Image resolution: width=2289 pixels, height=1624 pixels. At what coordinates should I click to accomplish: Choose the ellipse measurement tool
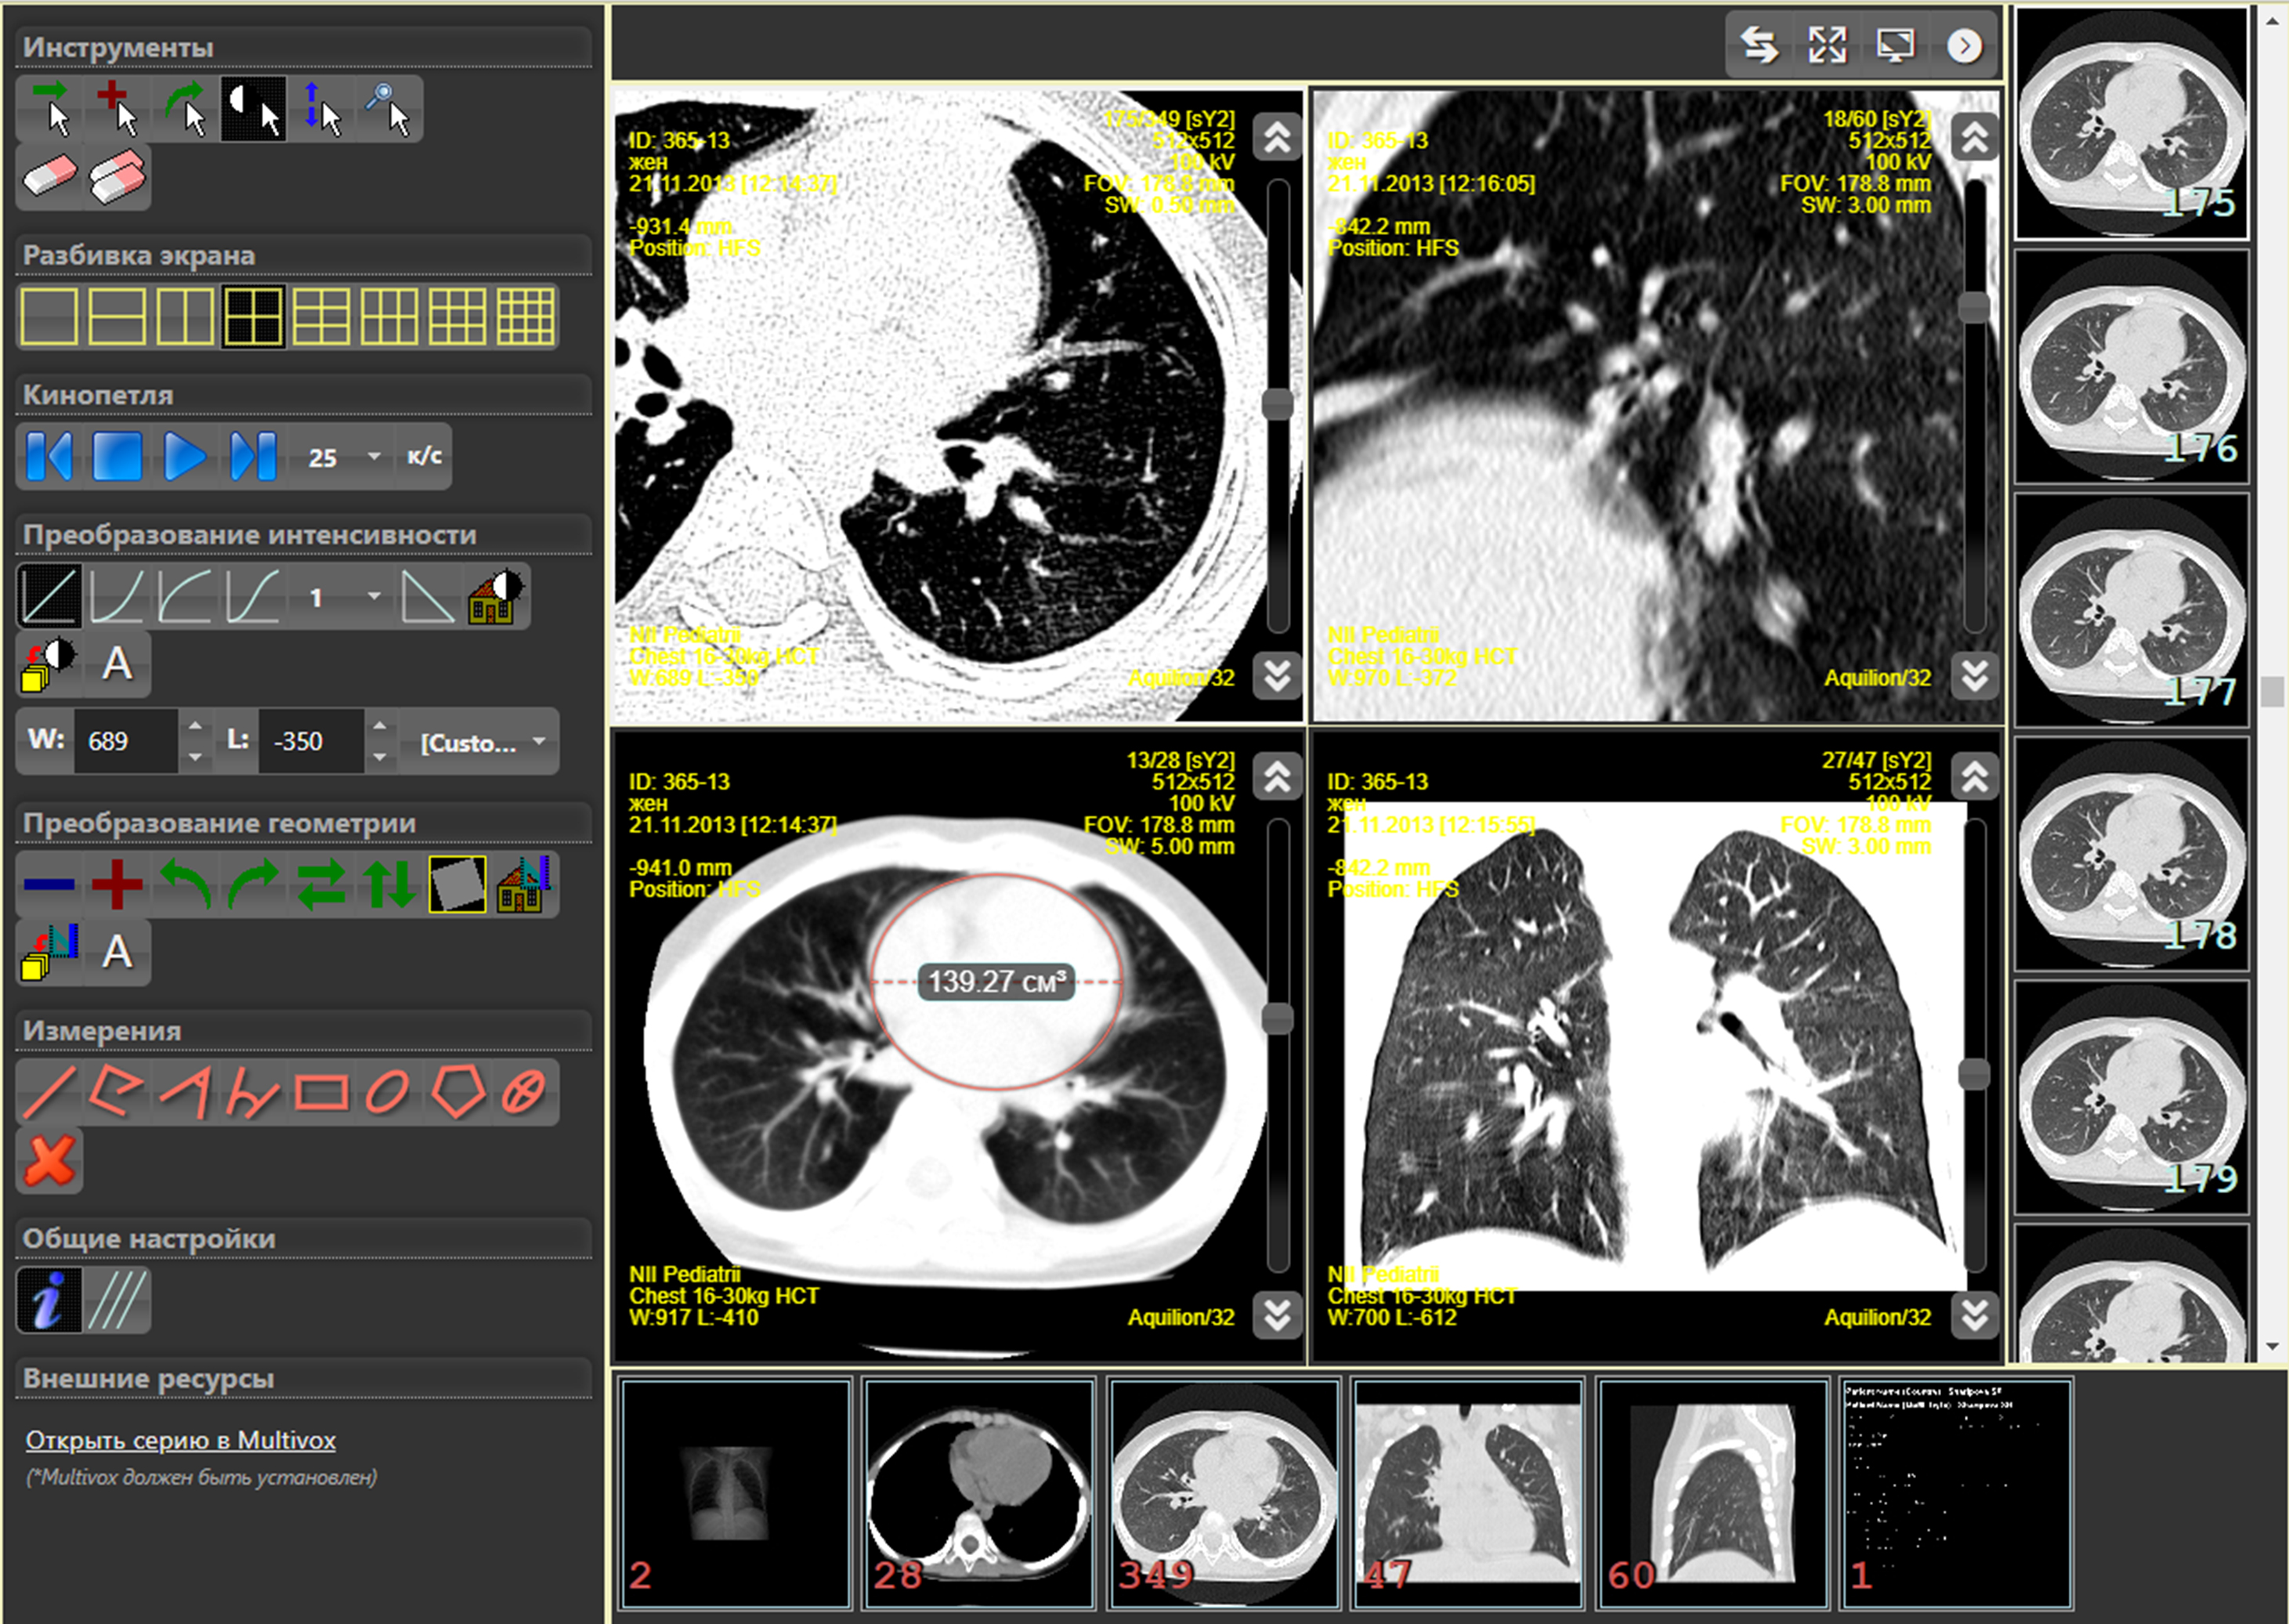click(388, 1091)
